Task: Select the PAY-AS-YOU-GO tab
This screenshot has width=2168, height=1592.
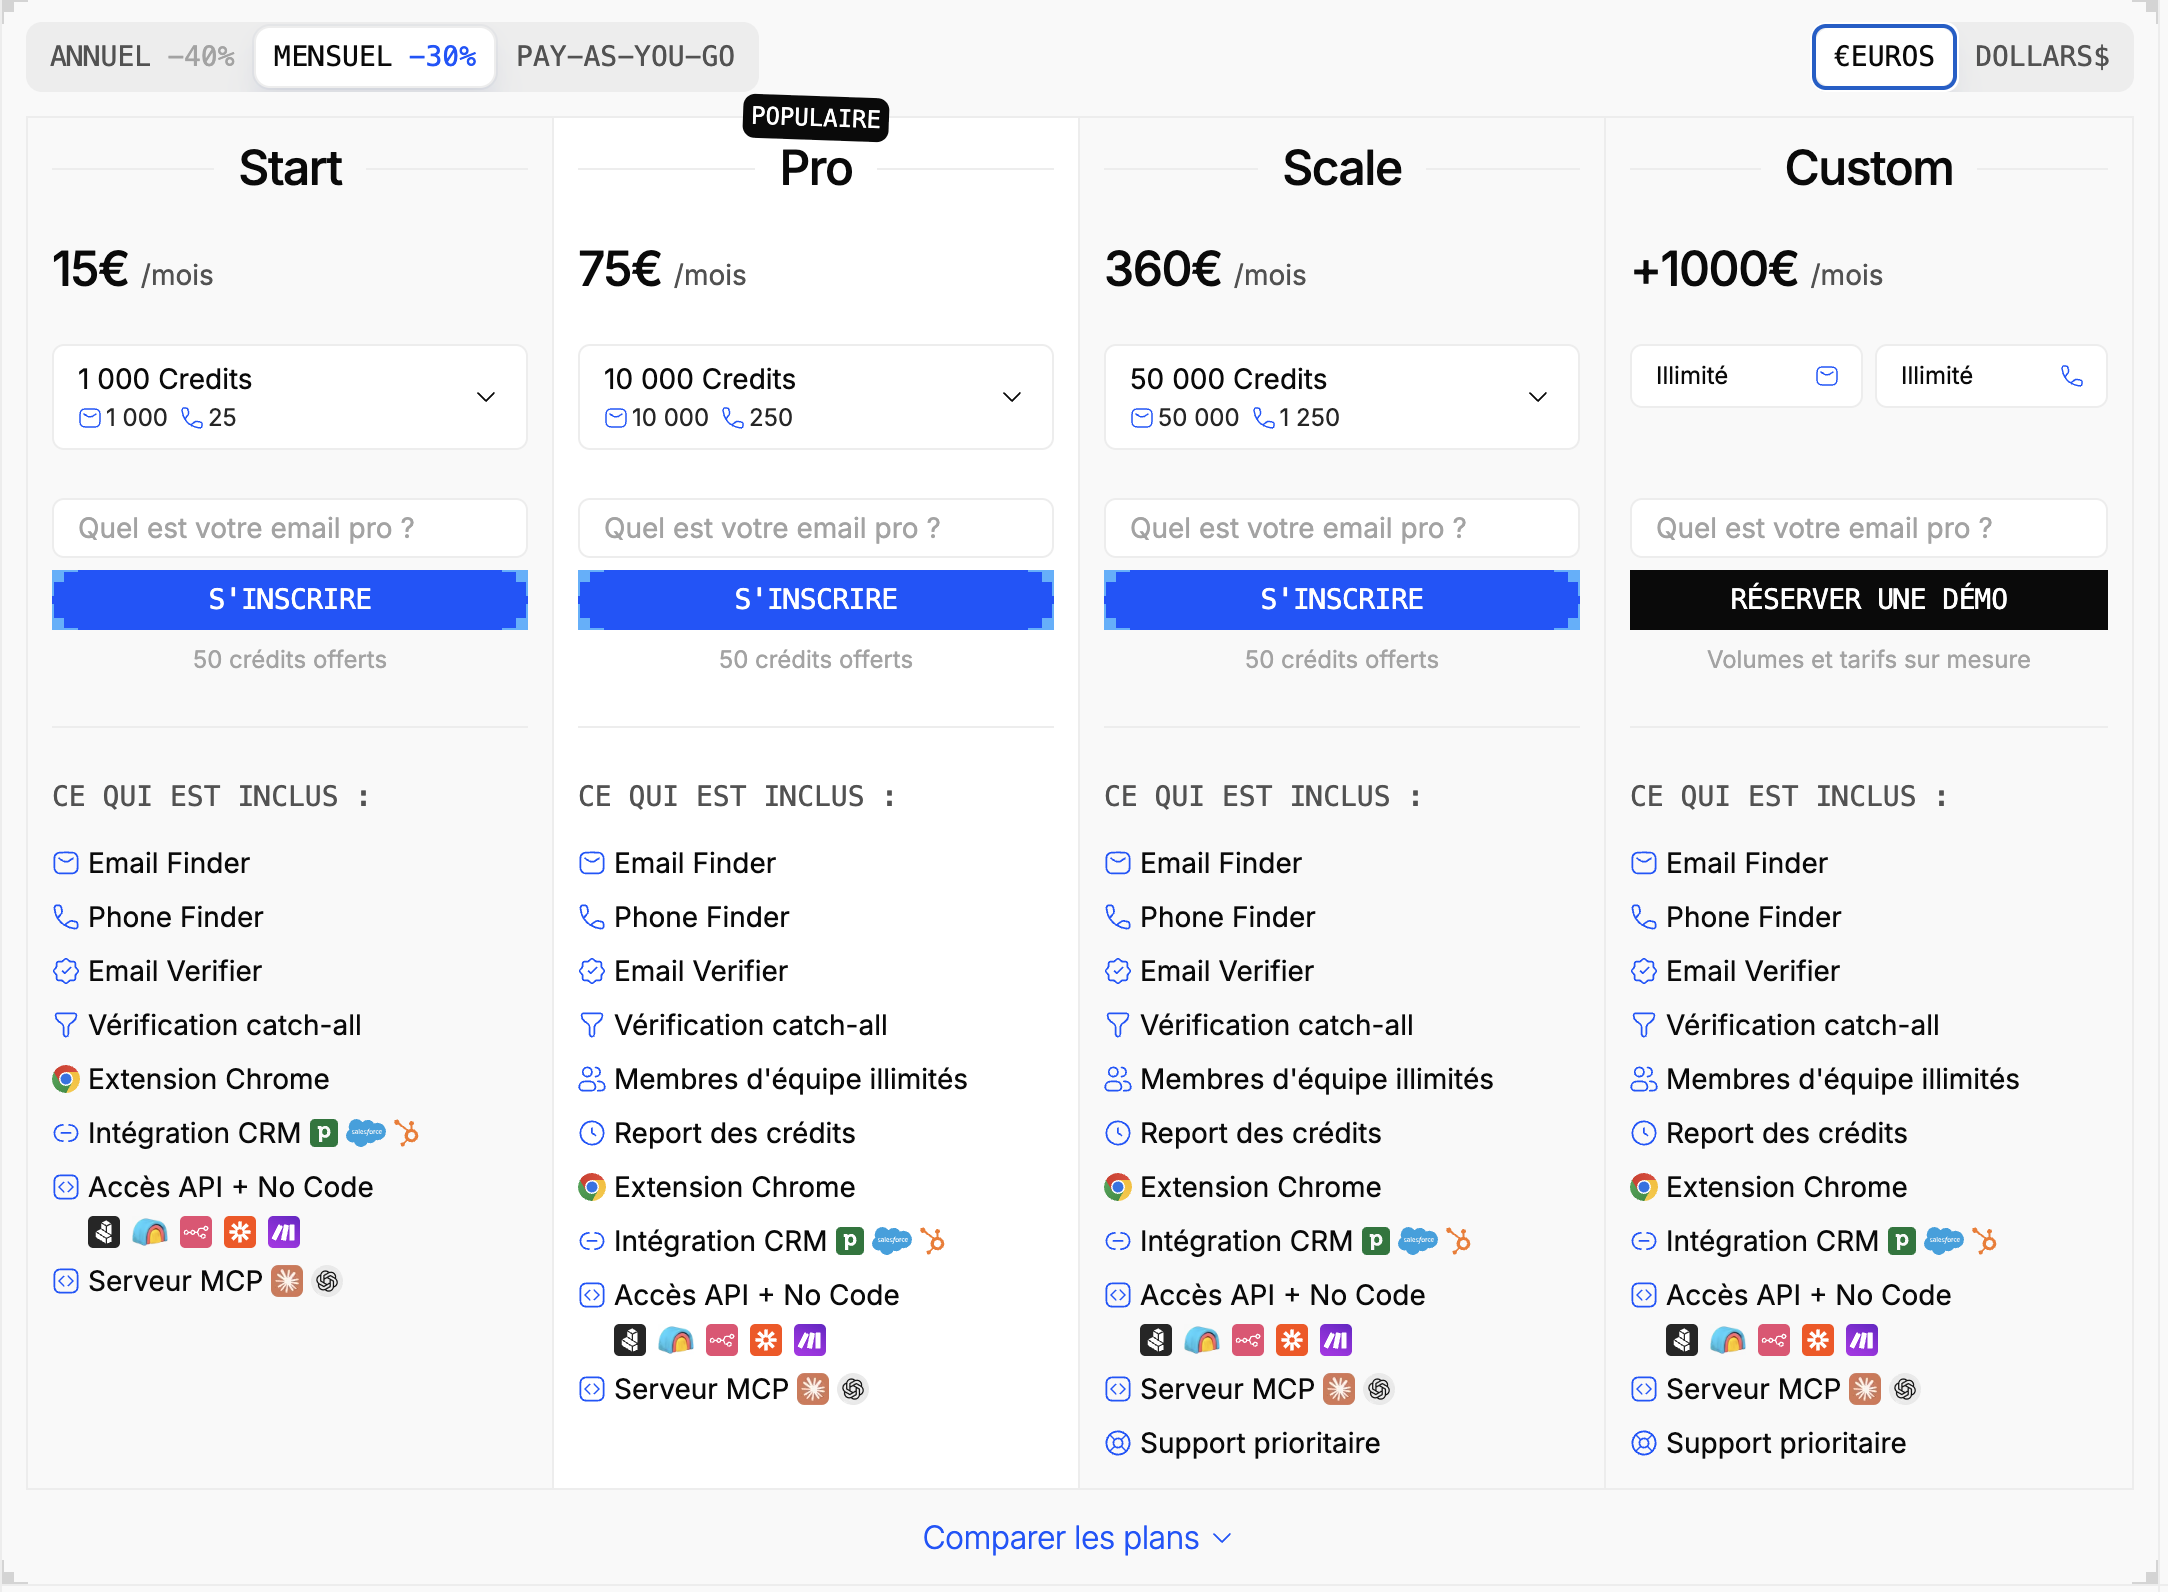Action: 626,57
